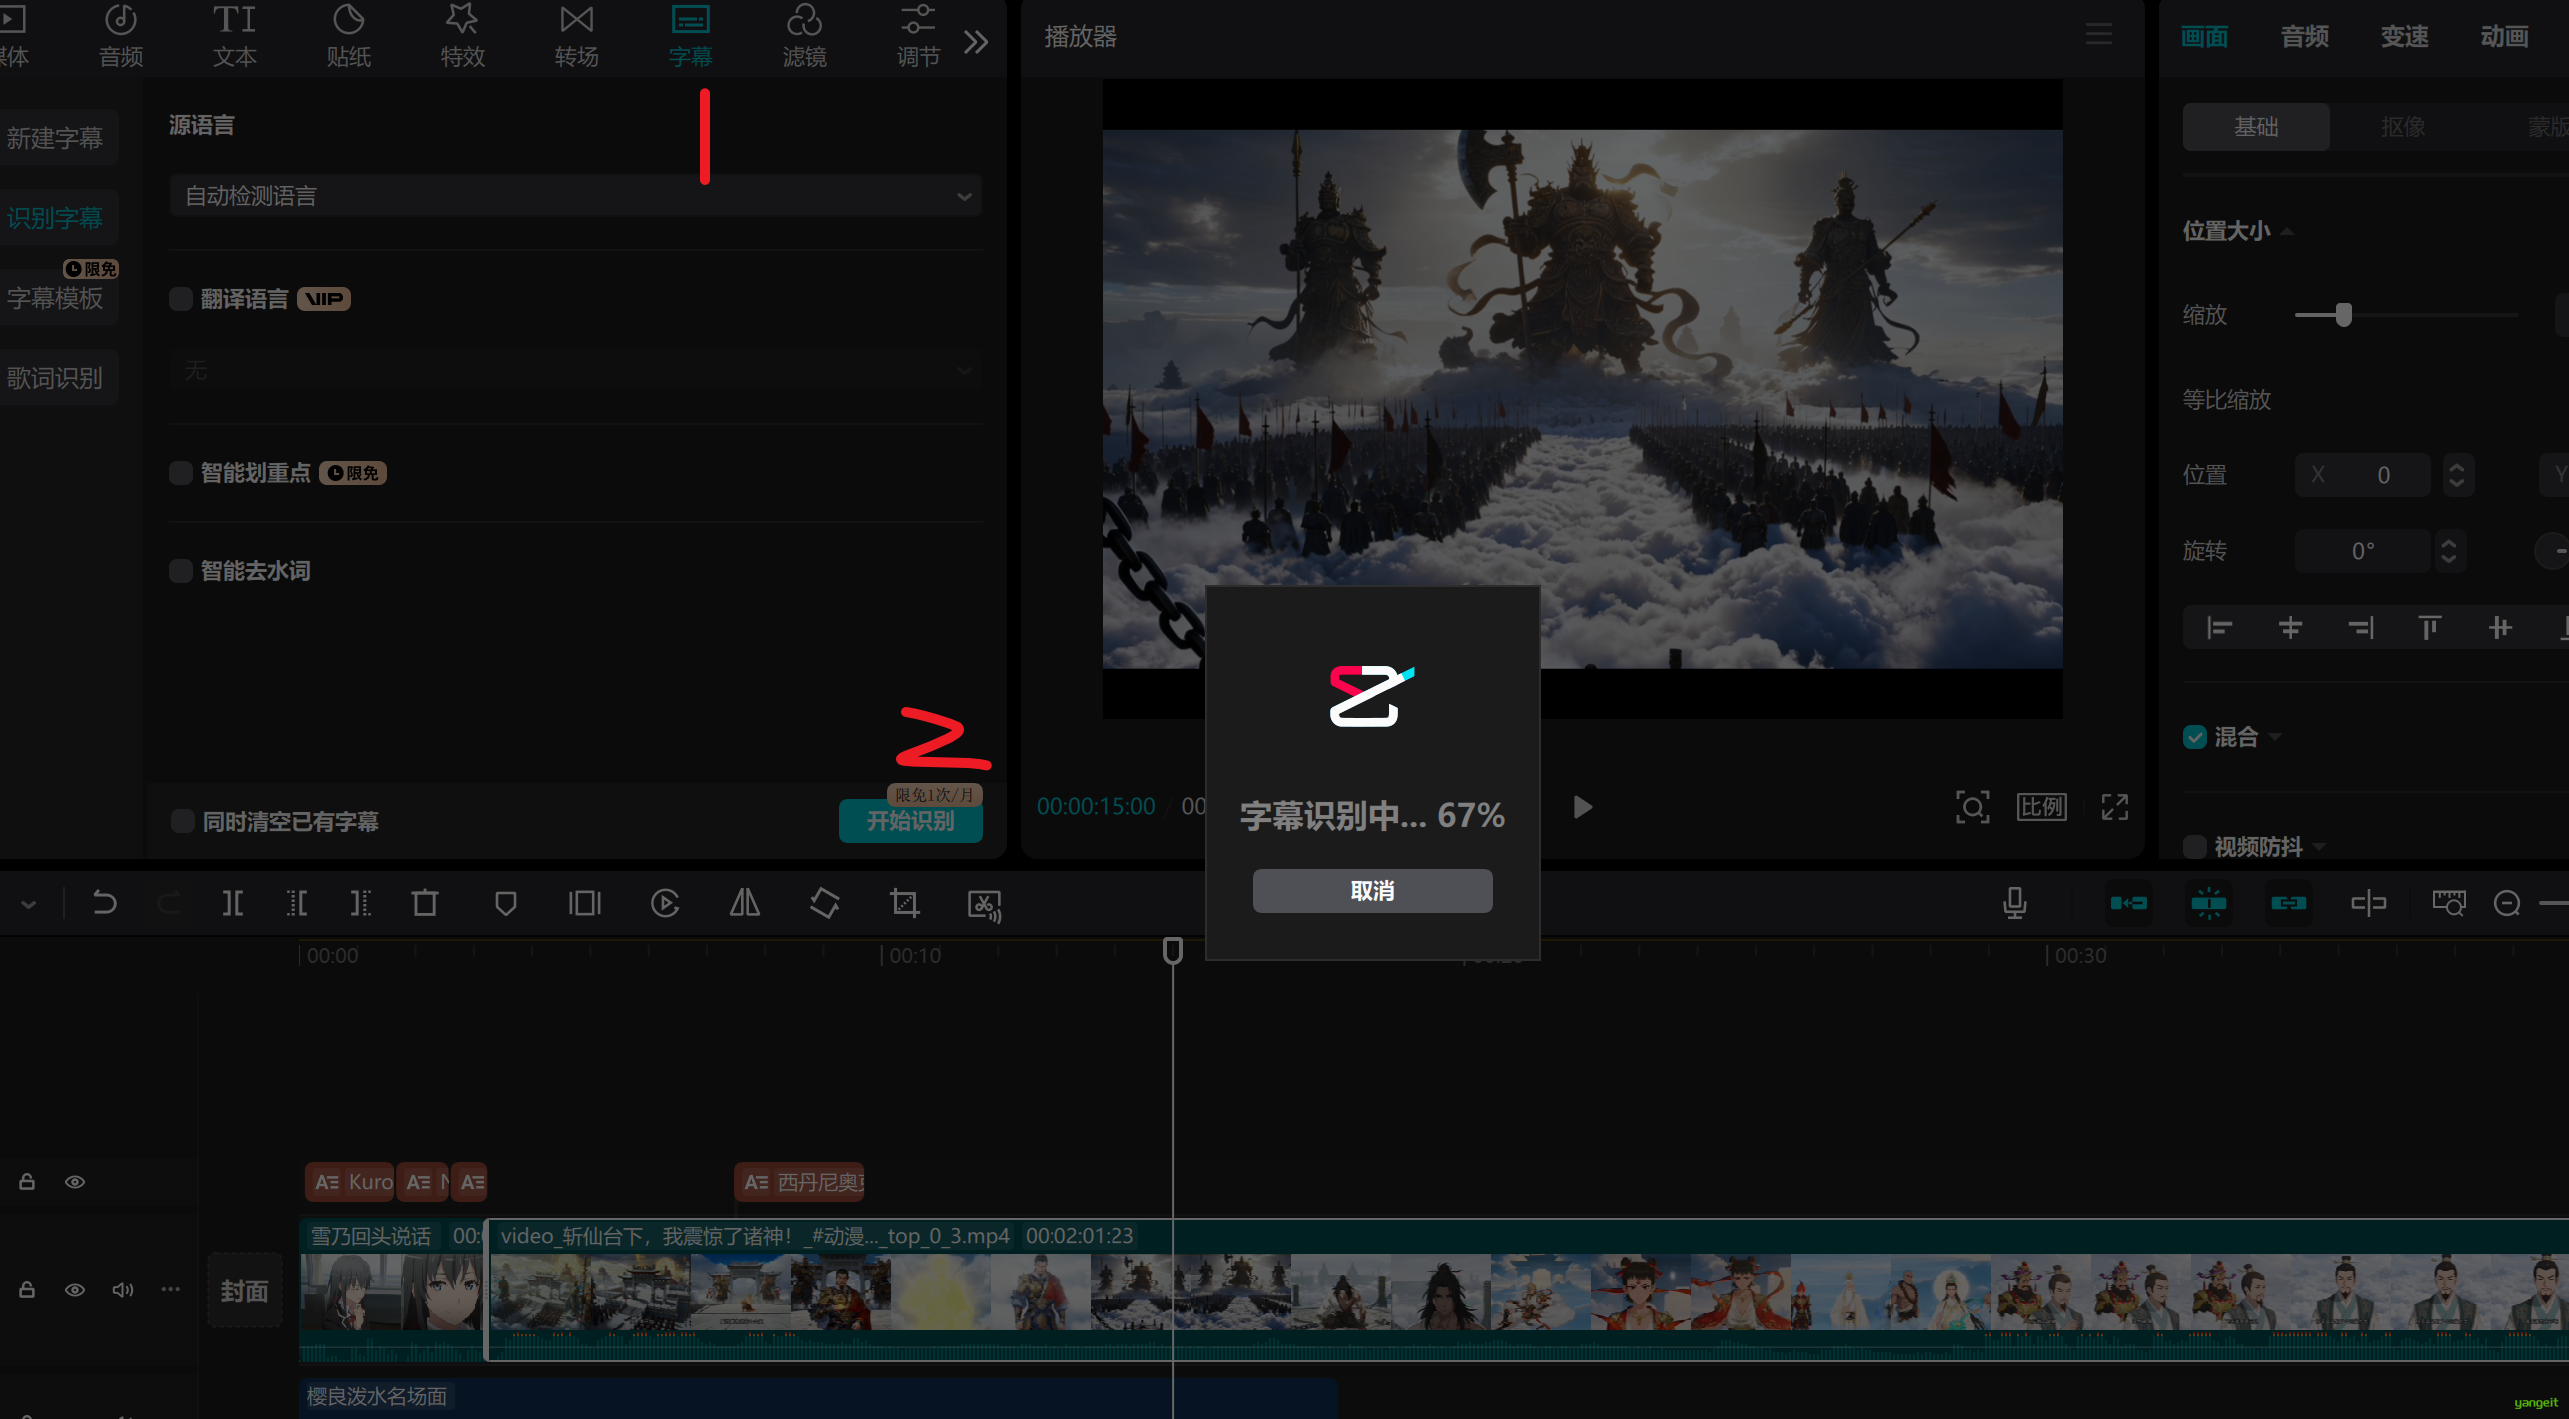The width and height of the screenshot is (2569, 1419).
Task: Switch to the 变速 speed tab
Action: 2405,37
